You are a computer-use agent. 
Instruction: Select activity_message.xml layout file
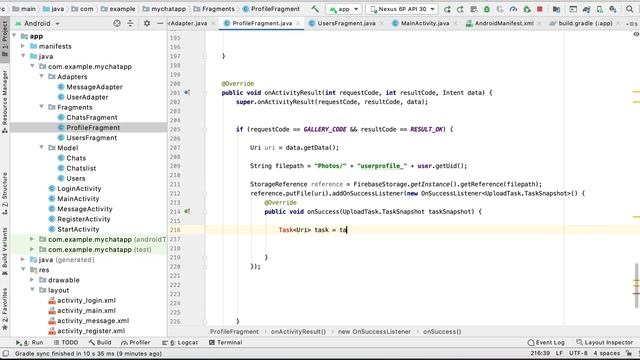93,321
